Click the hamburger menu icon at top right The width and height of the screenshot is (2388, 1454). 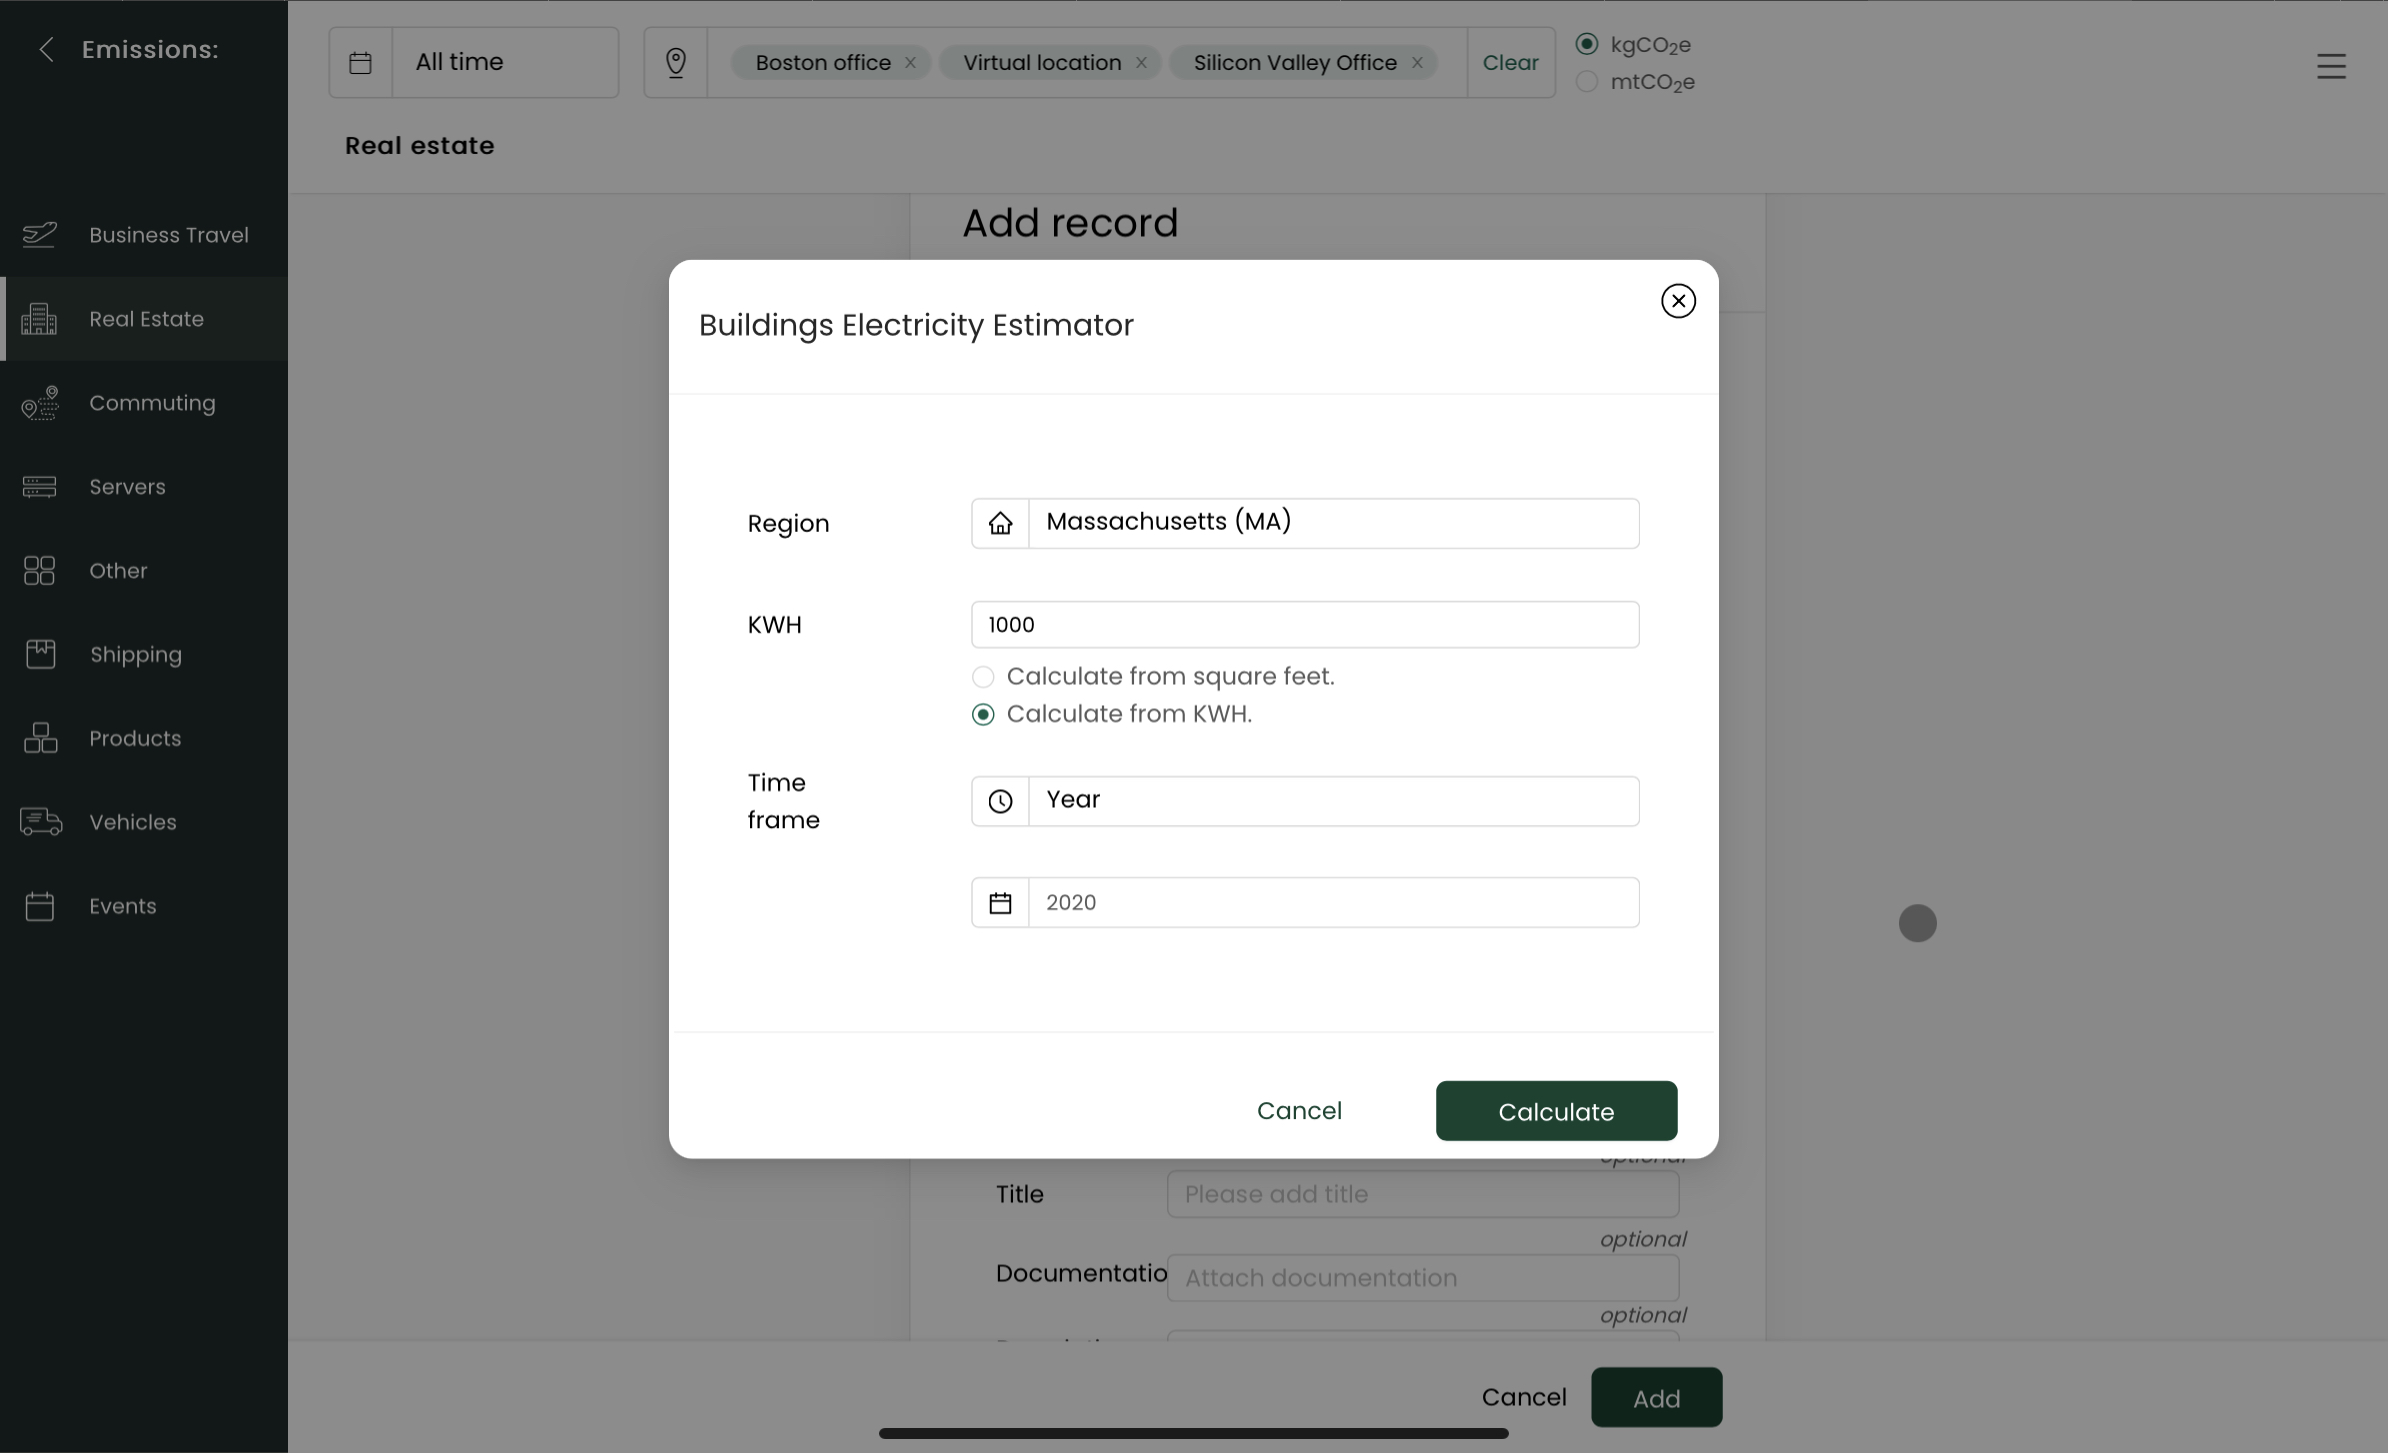click(2331, 66)
